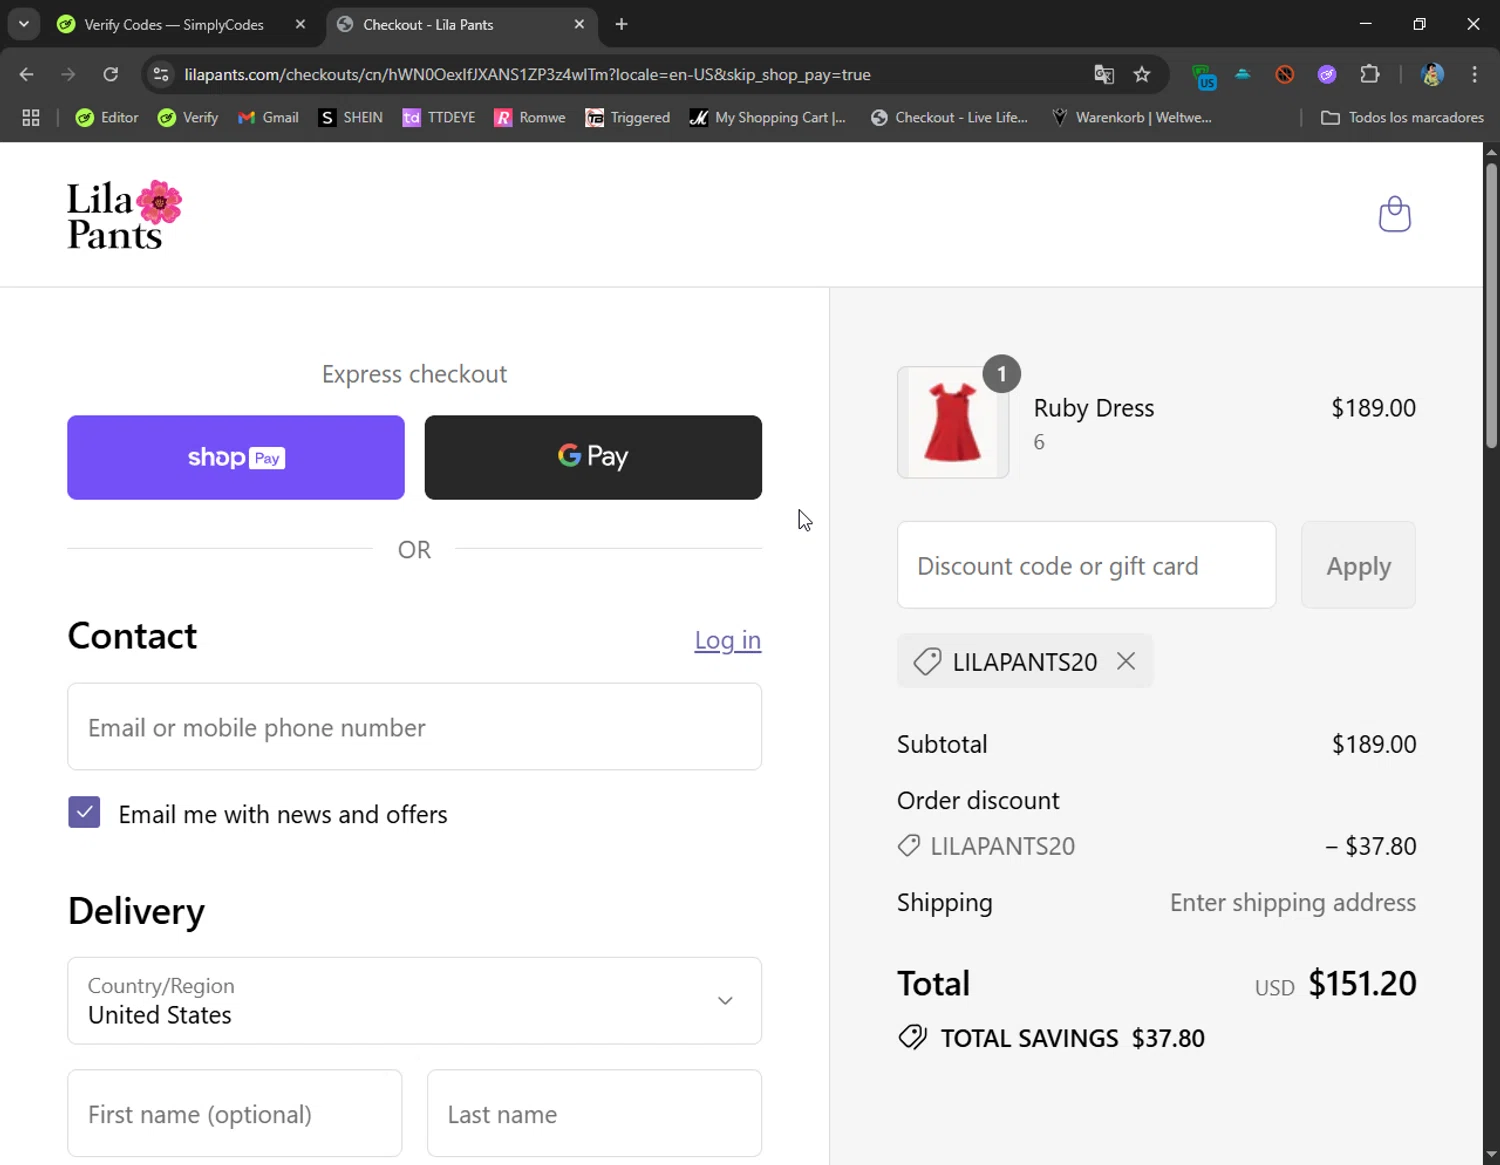This screenshot has height=1165, width=1500.
Task: Expand the Country/Region dropdown
Action: pyautogui.click(x=414, y=1000)
